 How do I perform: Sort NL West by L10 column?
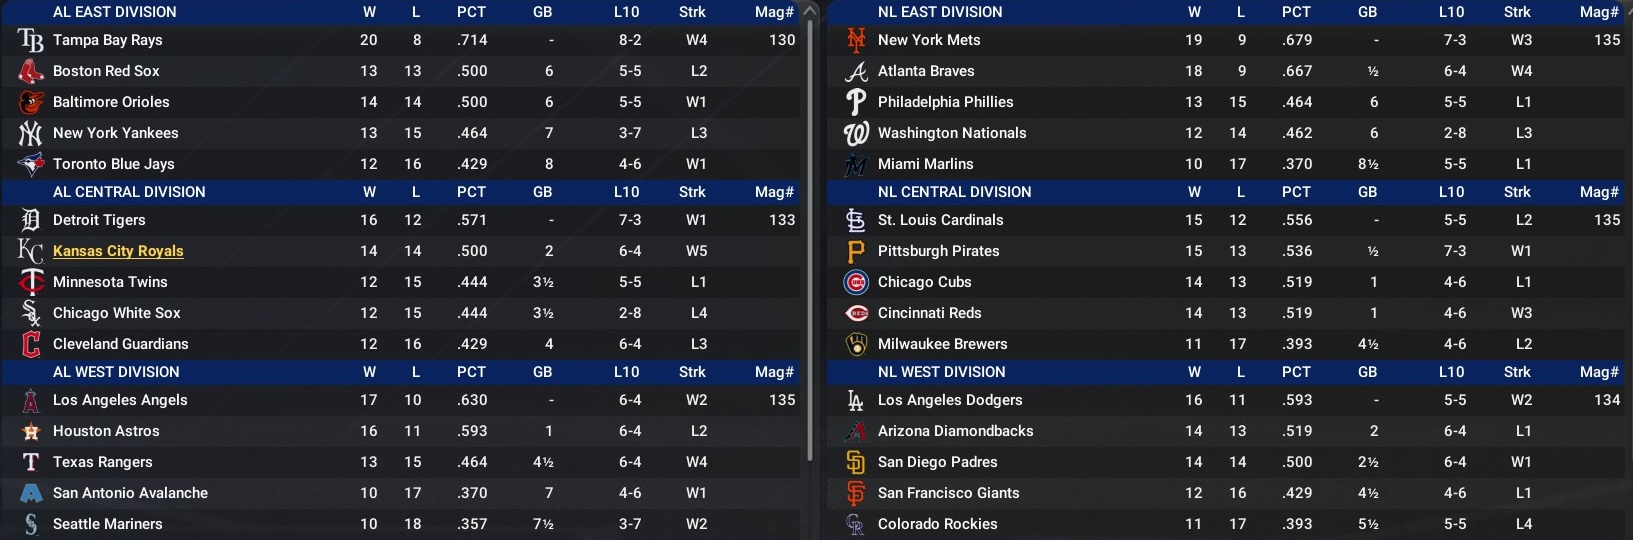[x=1451, y=372]
